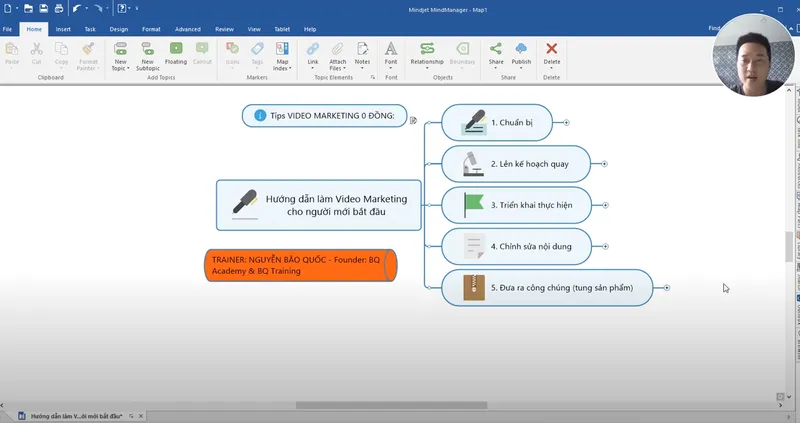Expand subtopics of '5. Đưa ra công chúng'
800x423 pixels.
click(666, 288)
